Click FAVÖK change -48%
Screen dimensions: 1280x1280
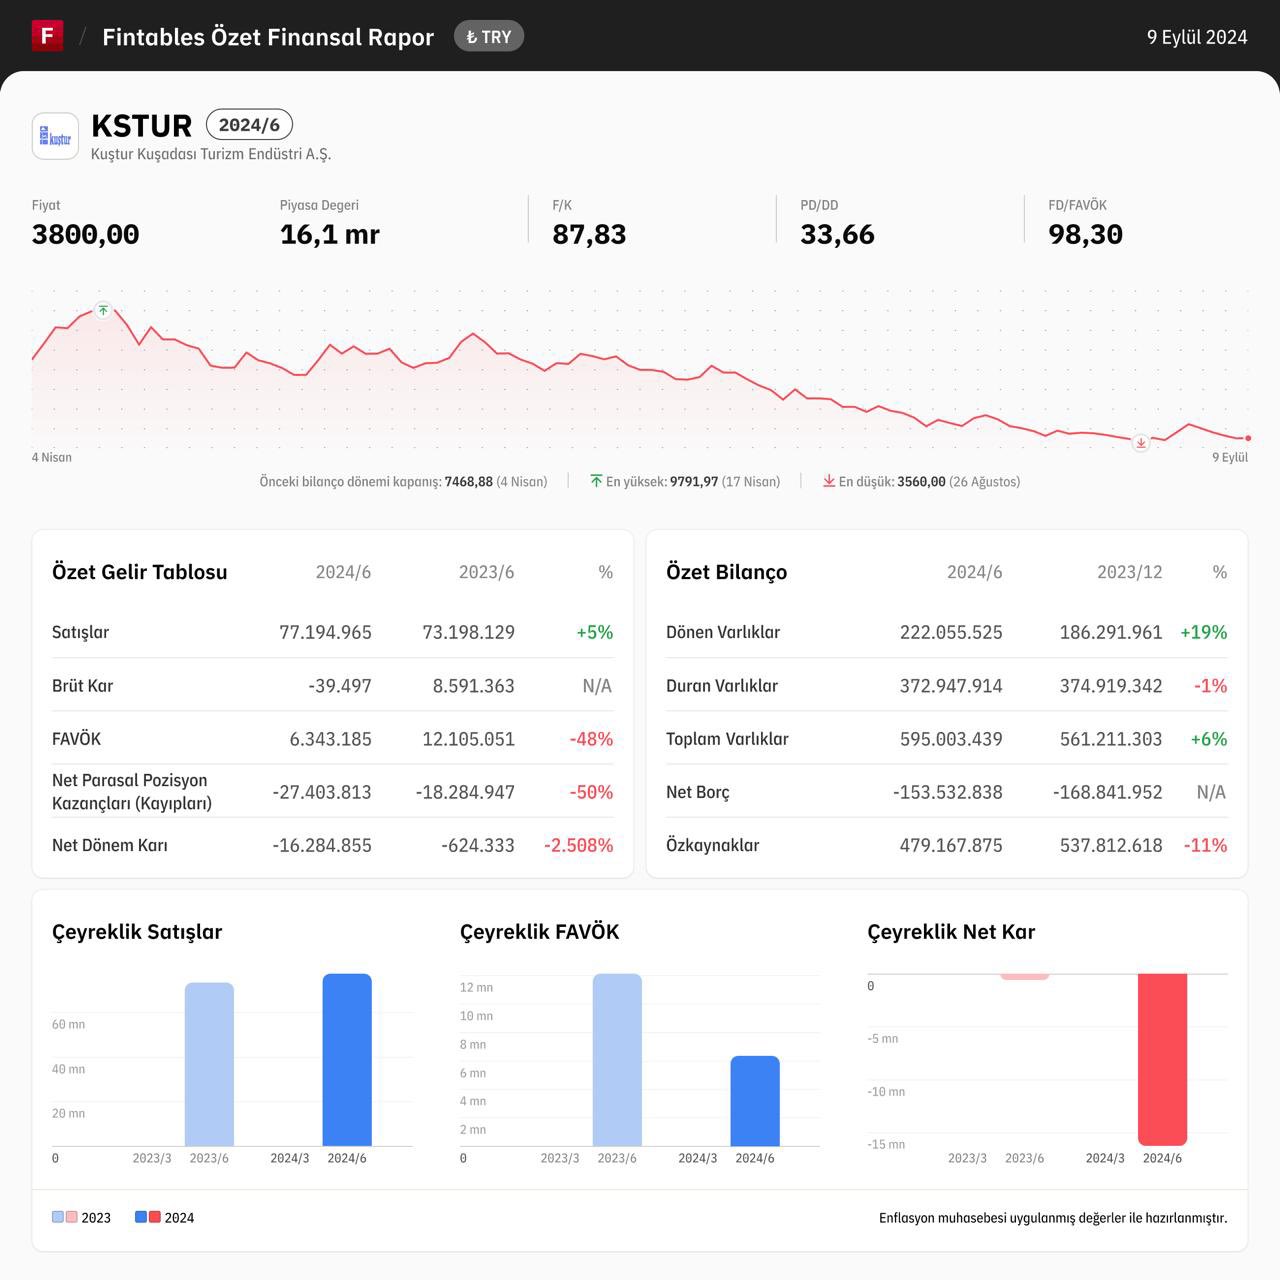591,739
